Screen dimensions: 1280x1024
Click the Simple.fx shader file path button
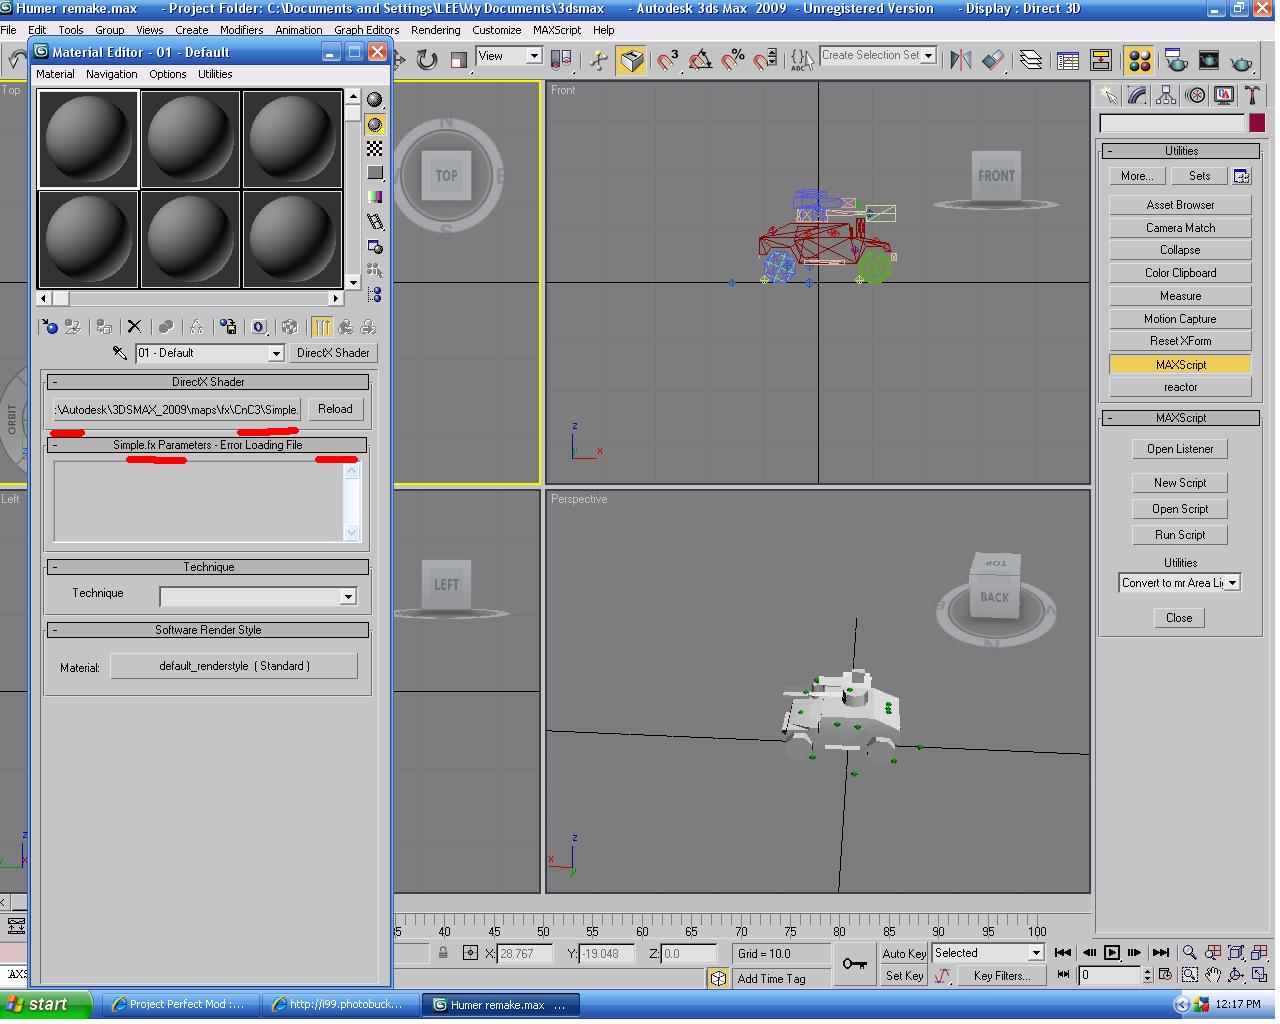(177, 409)
